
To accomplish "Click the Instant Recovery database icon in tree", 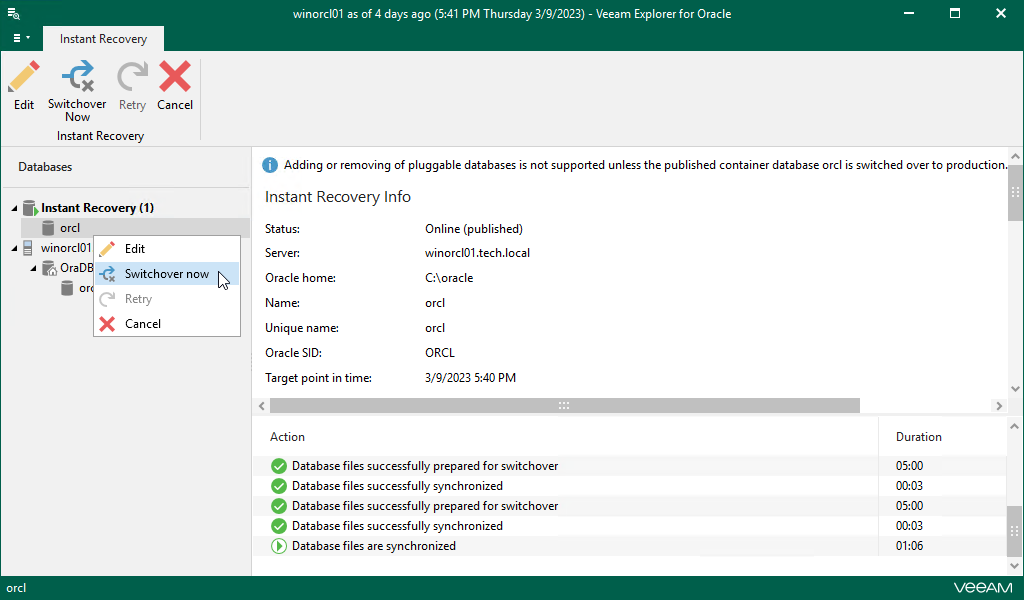I will 30,208.
